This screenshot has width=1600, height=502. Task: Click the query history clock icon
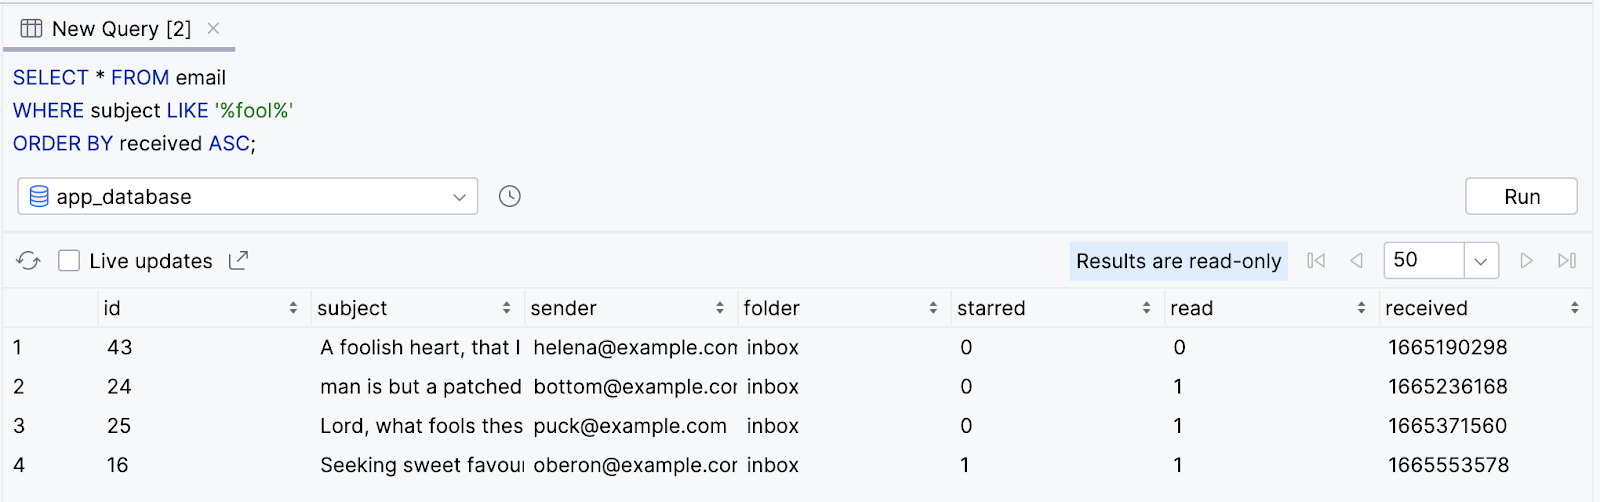point(510,196)
